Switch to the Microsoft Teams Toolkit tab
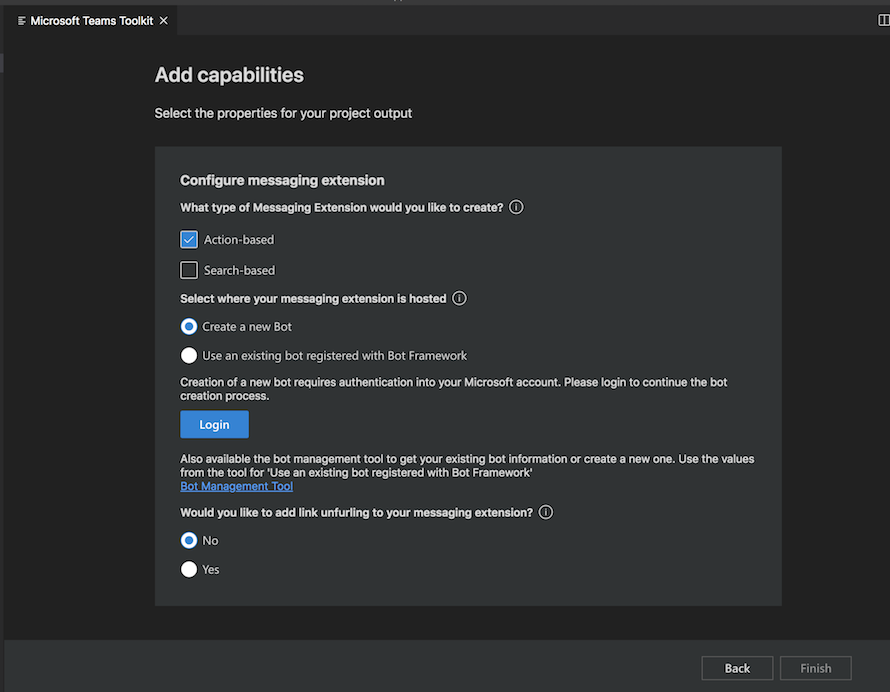Image resolution: width=890 pixels, height=692 pixels. 91,21
